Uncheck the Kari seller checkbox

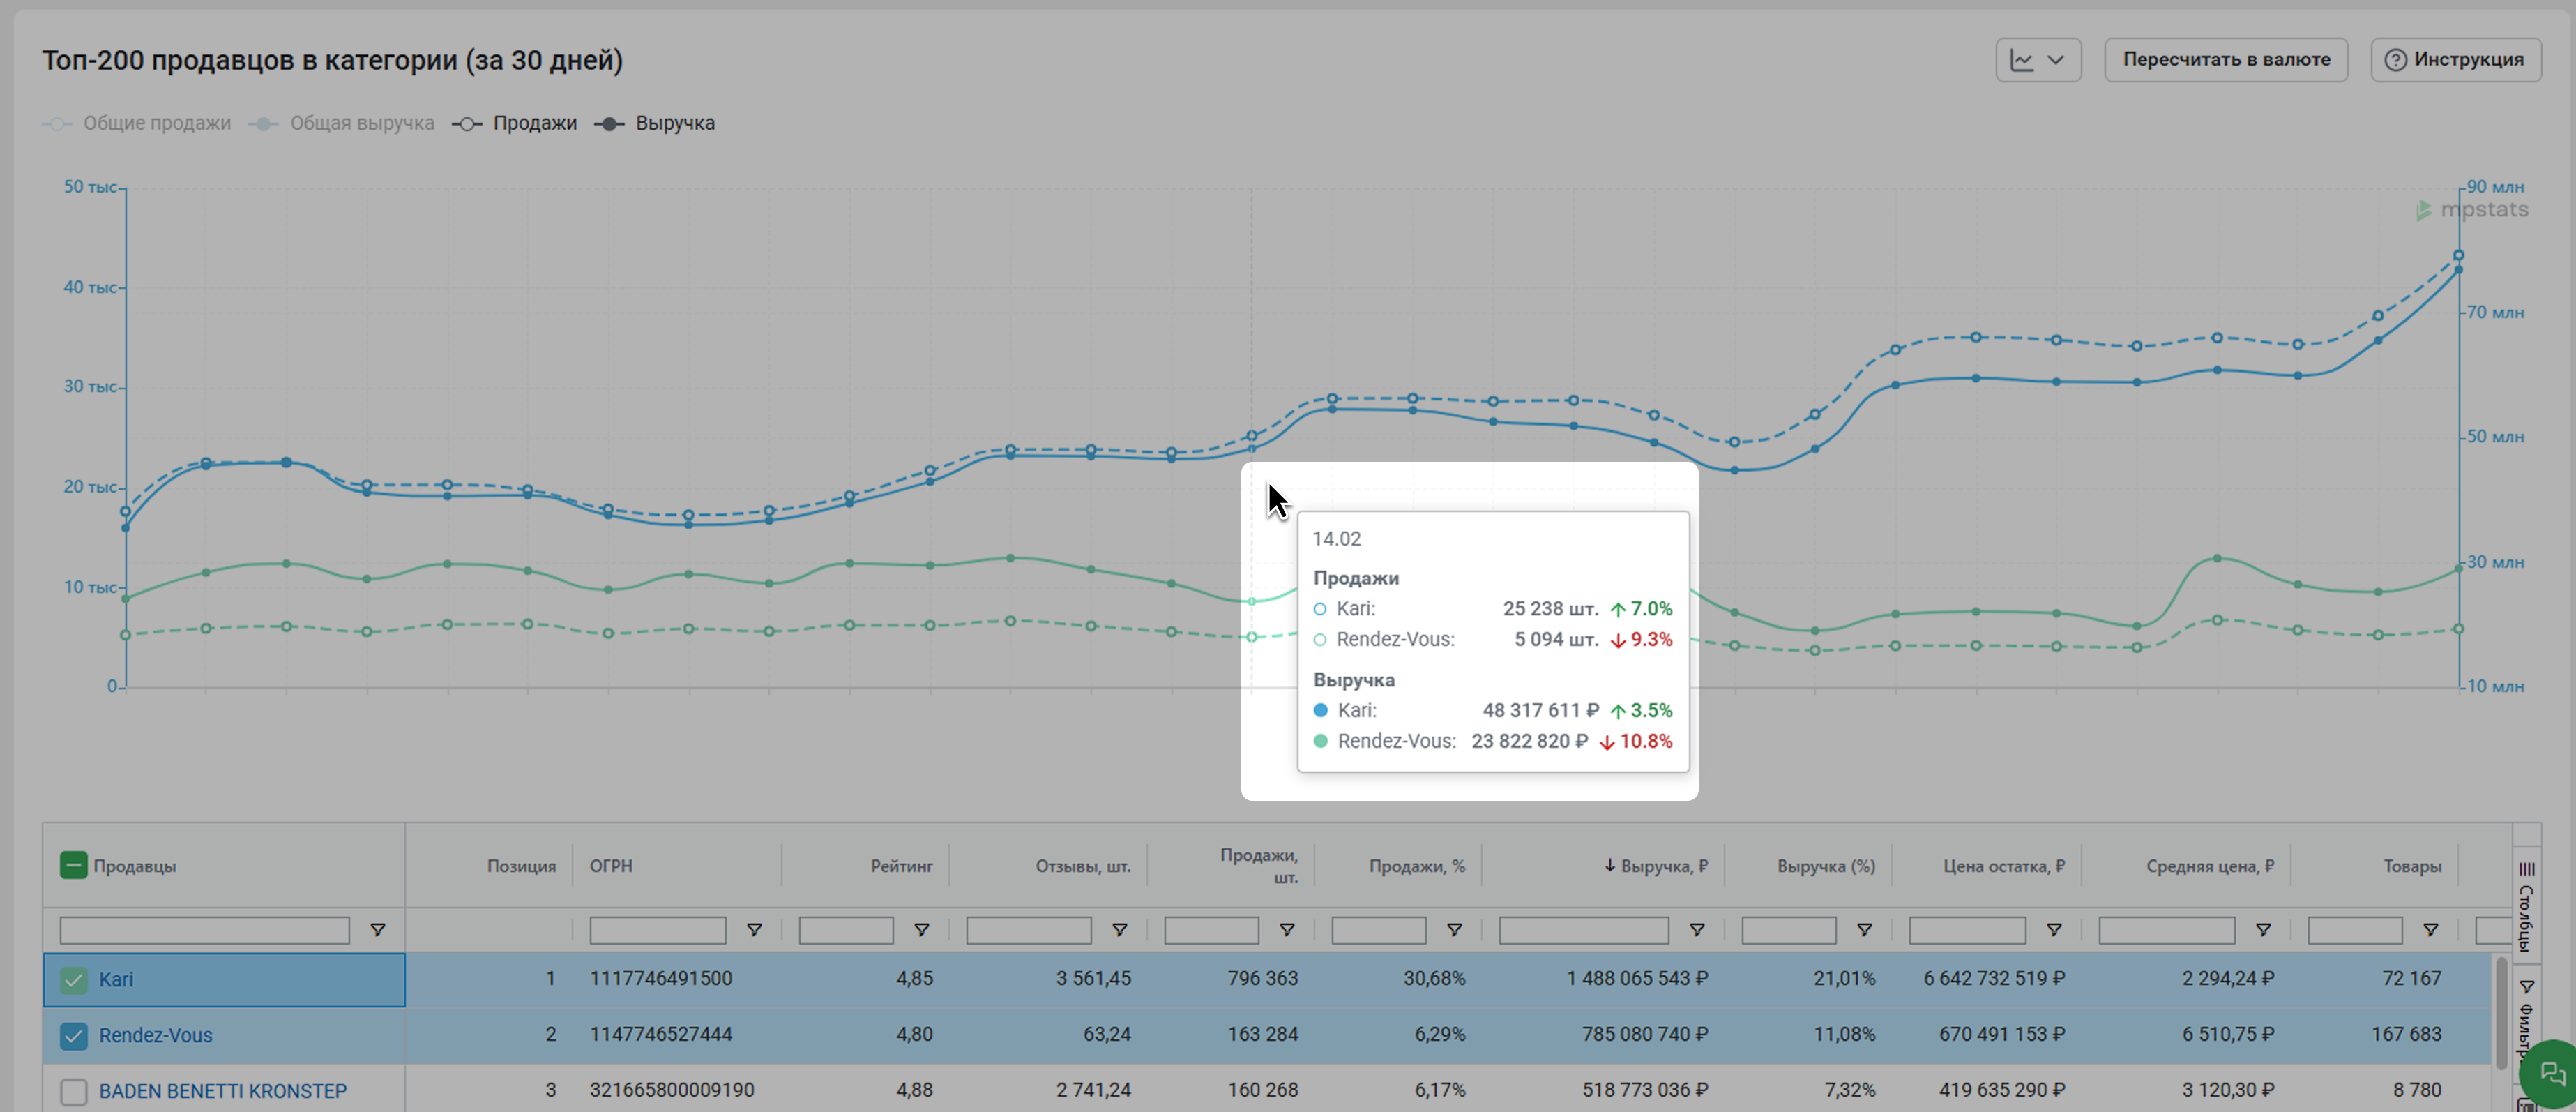pyautogui.click(x=73, y=980)
